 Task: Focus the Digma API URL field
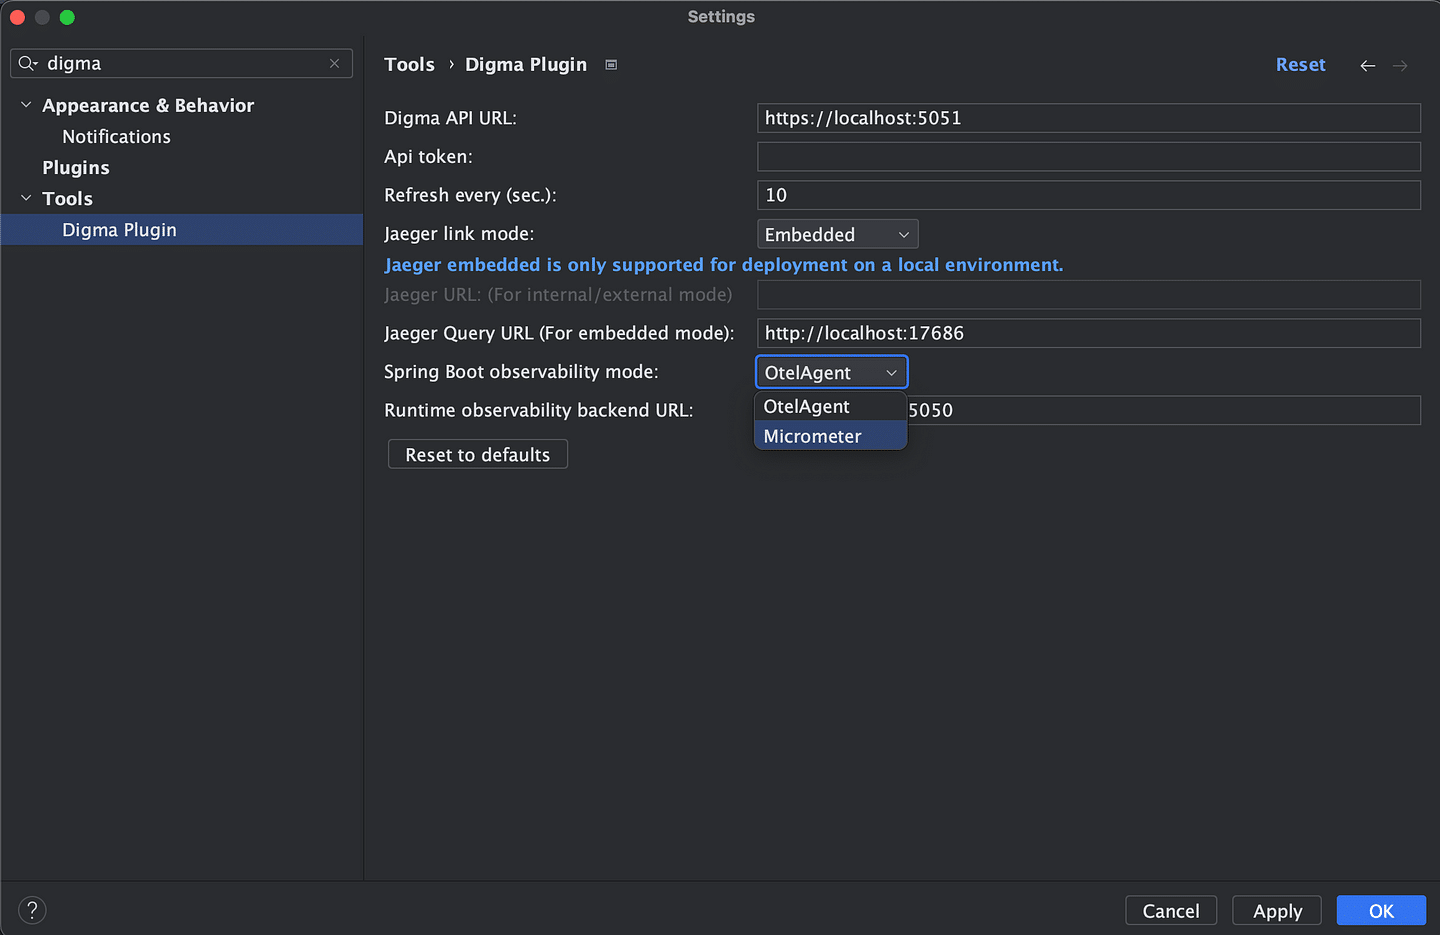pos(1089,118)
